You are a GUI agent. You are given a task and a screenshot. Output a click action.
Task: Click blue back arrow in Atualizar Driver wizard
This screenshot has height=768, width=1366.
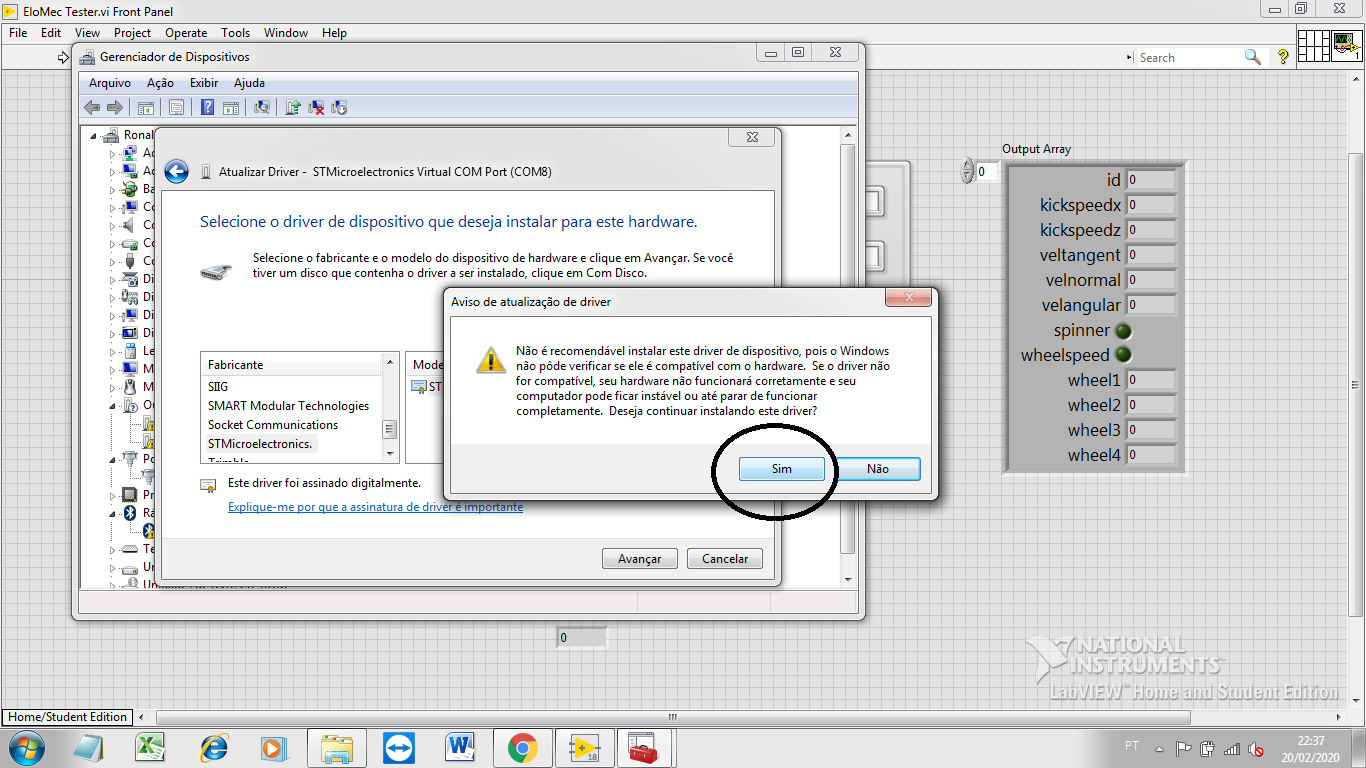176,172
